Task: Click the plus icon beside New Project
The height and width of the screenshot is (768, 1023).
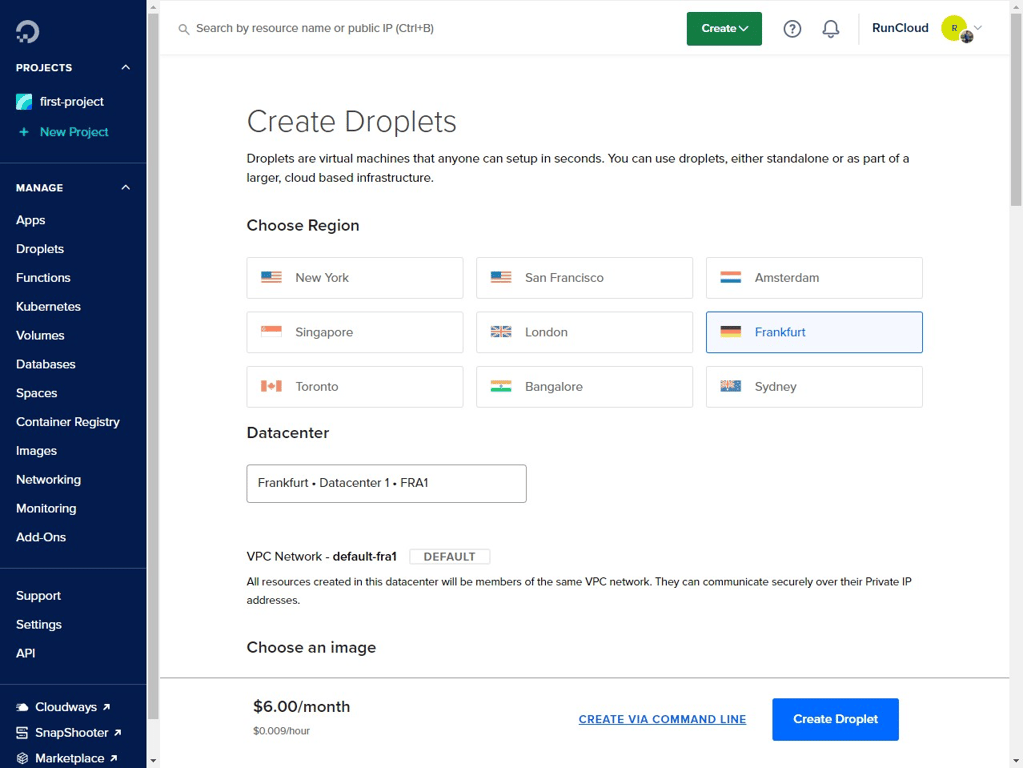Action: pos(24,132)
